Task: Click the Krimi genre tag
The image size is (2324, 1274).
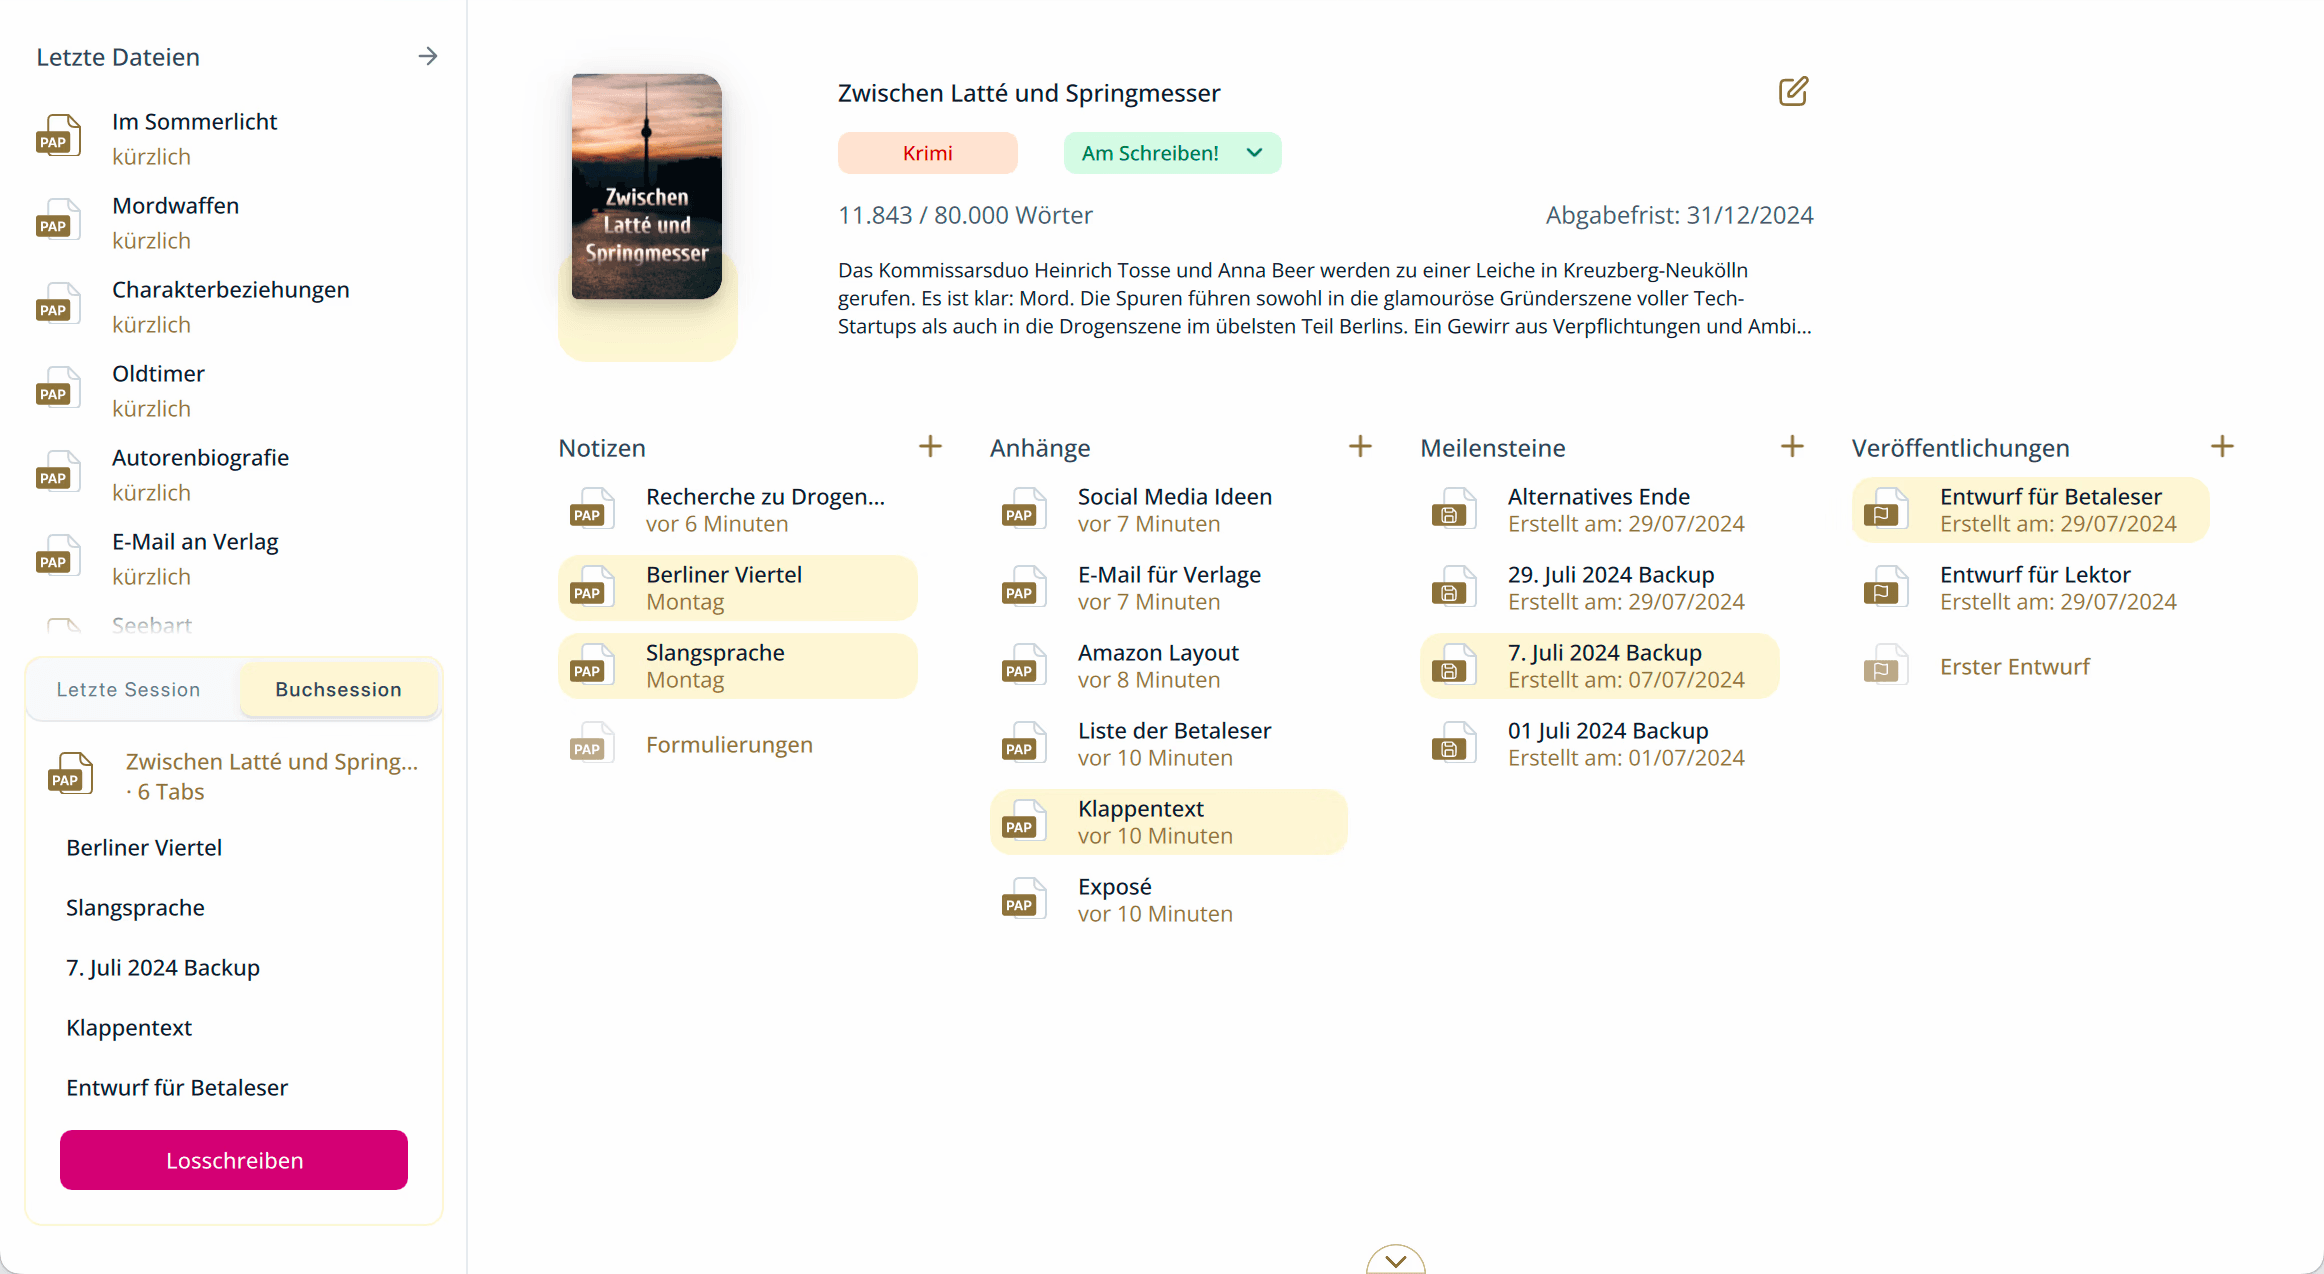Action: tap(928, 153)
